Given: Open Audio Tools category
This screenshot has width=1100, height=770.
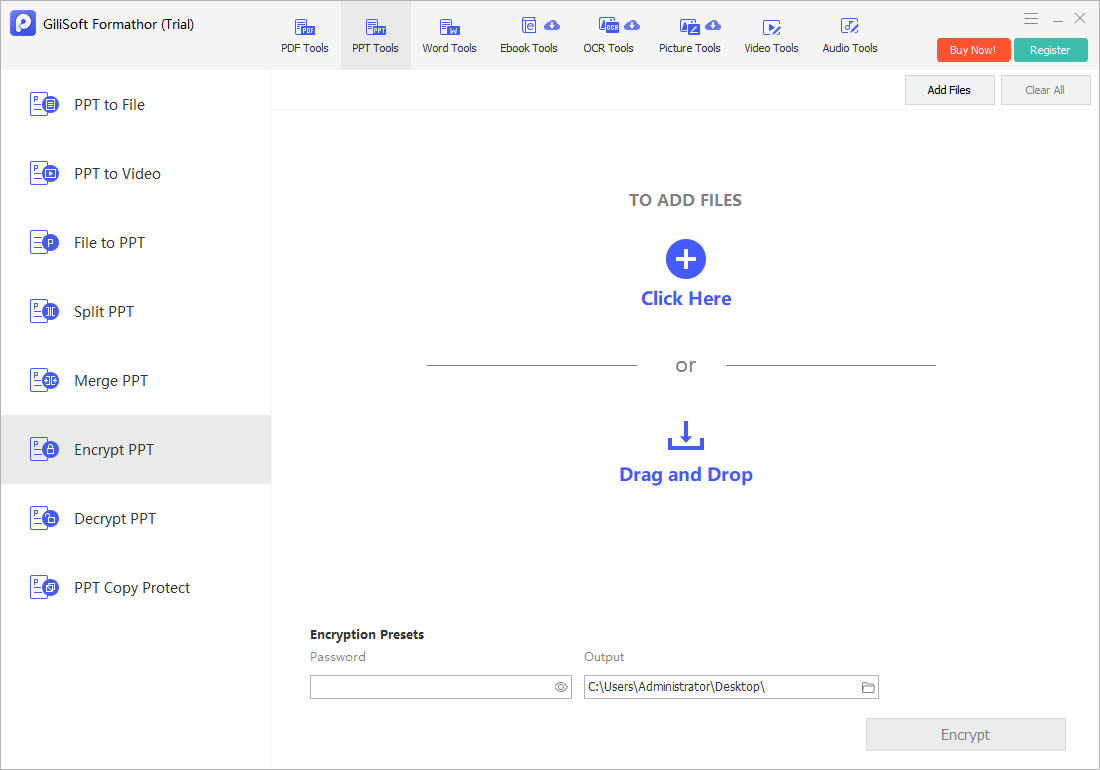Looking at the screenshot, I should (x=850, y=36).
